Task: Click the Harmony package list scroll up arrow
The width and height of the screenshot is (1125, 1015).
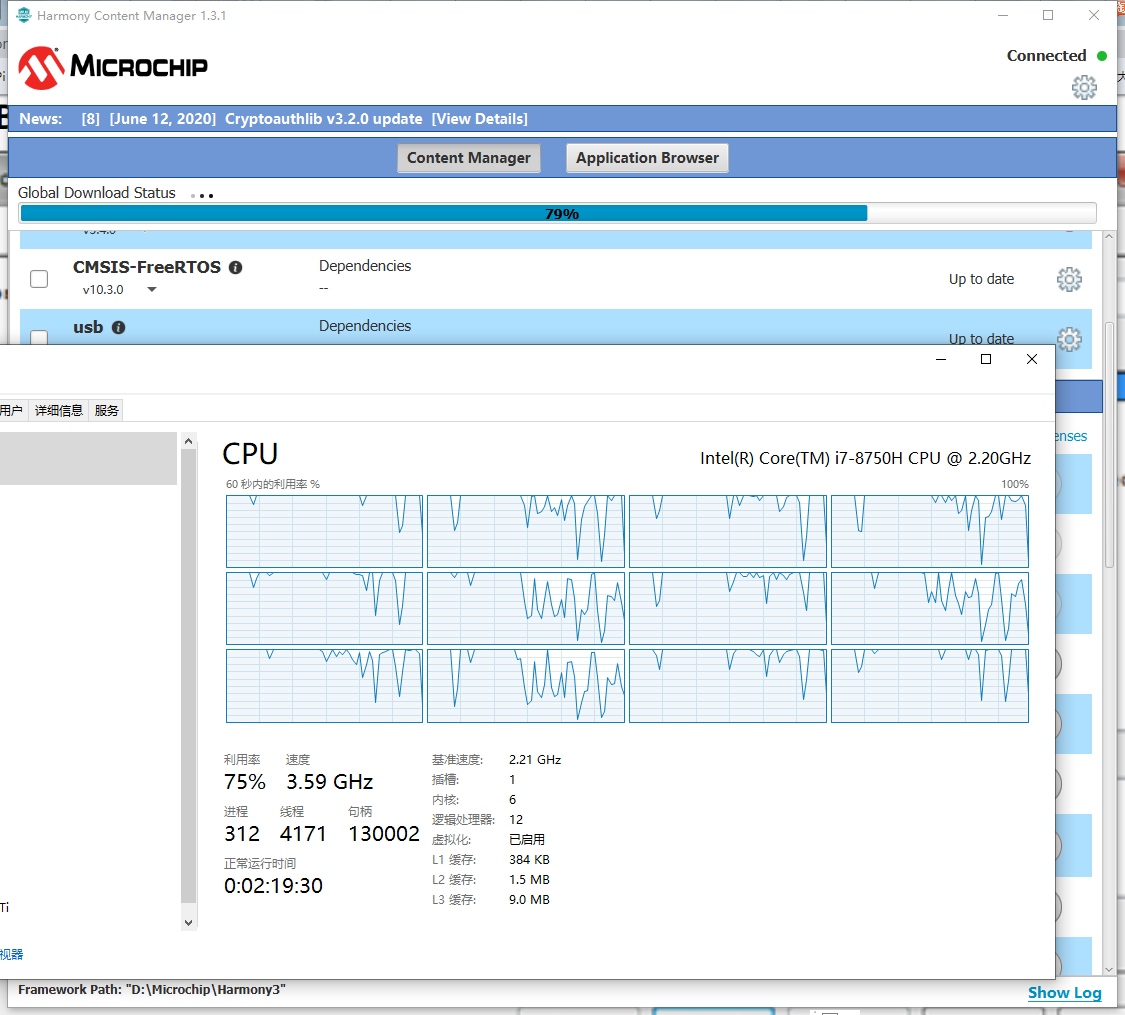Action: click(1109, 236)
